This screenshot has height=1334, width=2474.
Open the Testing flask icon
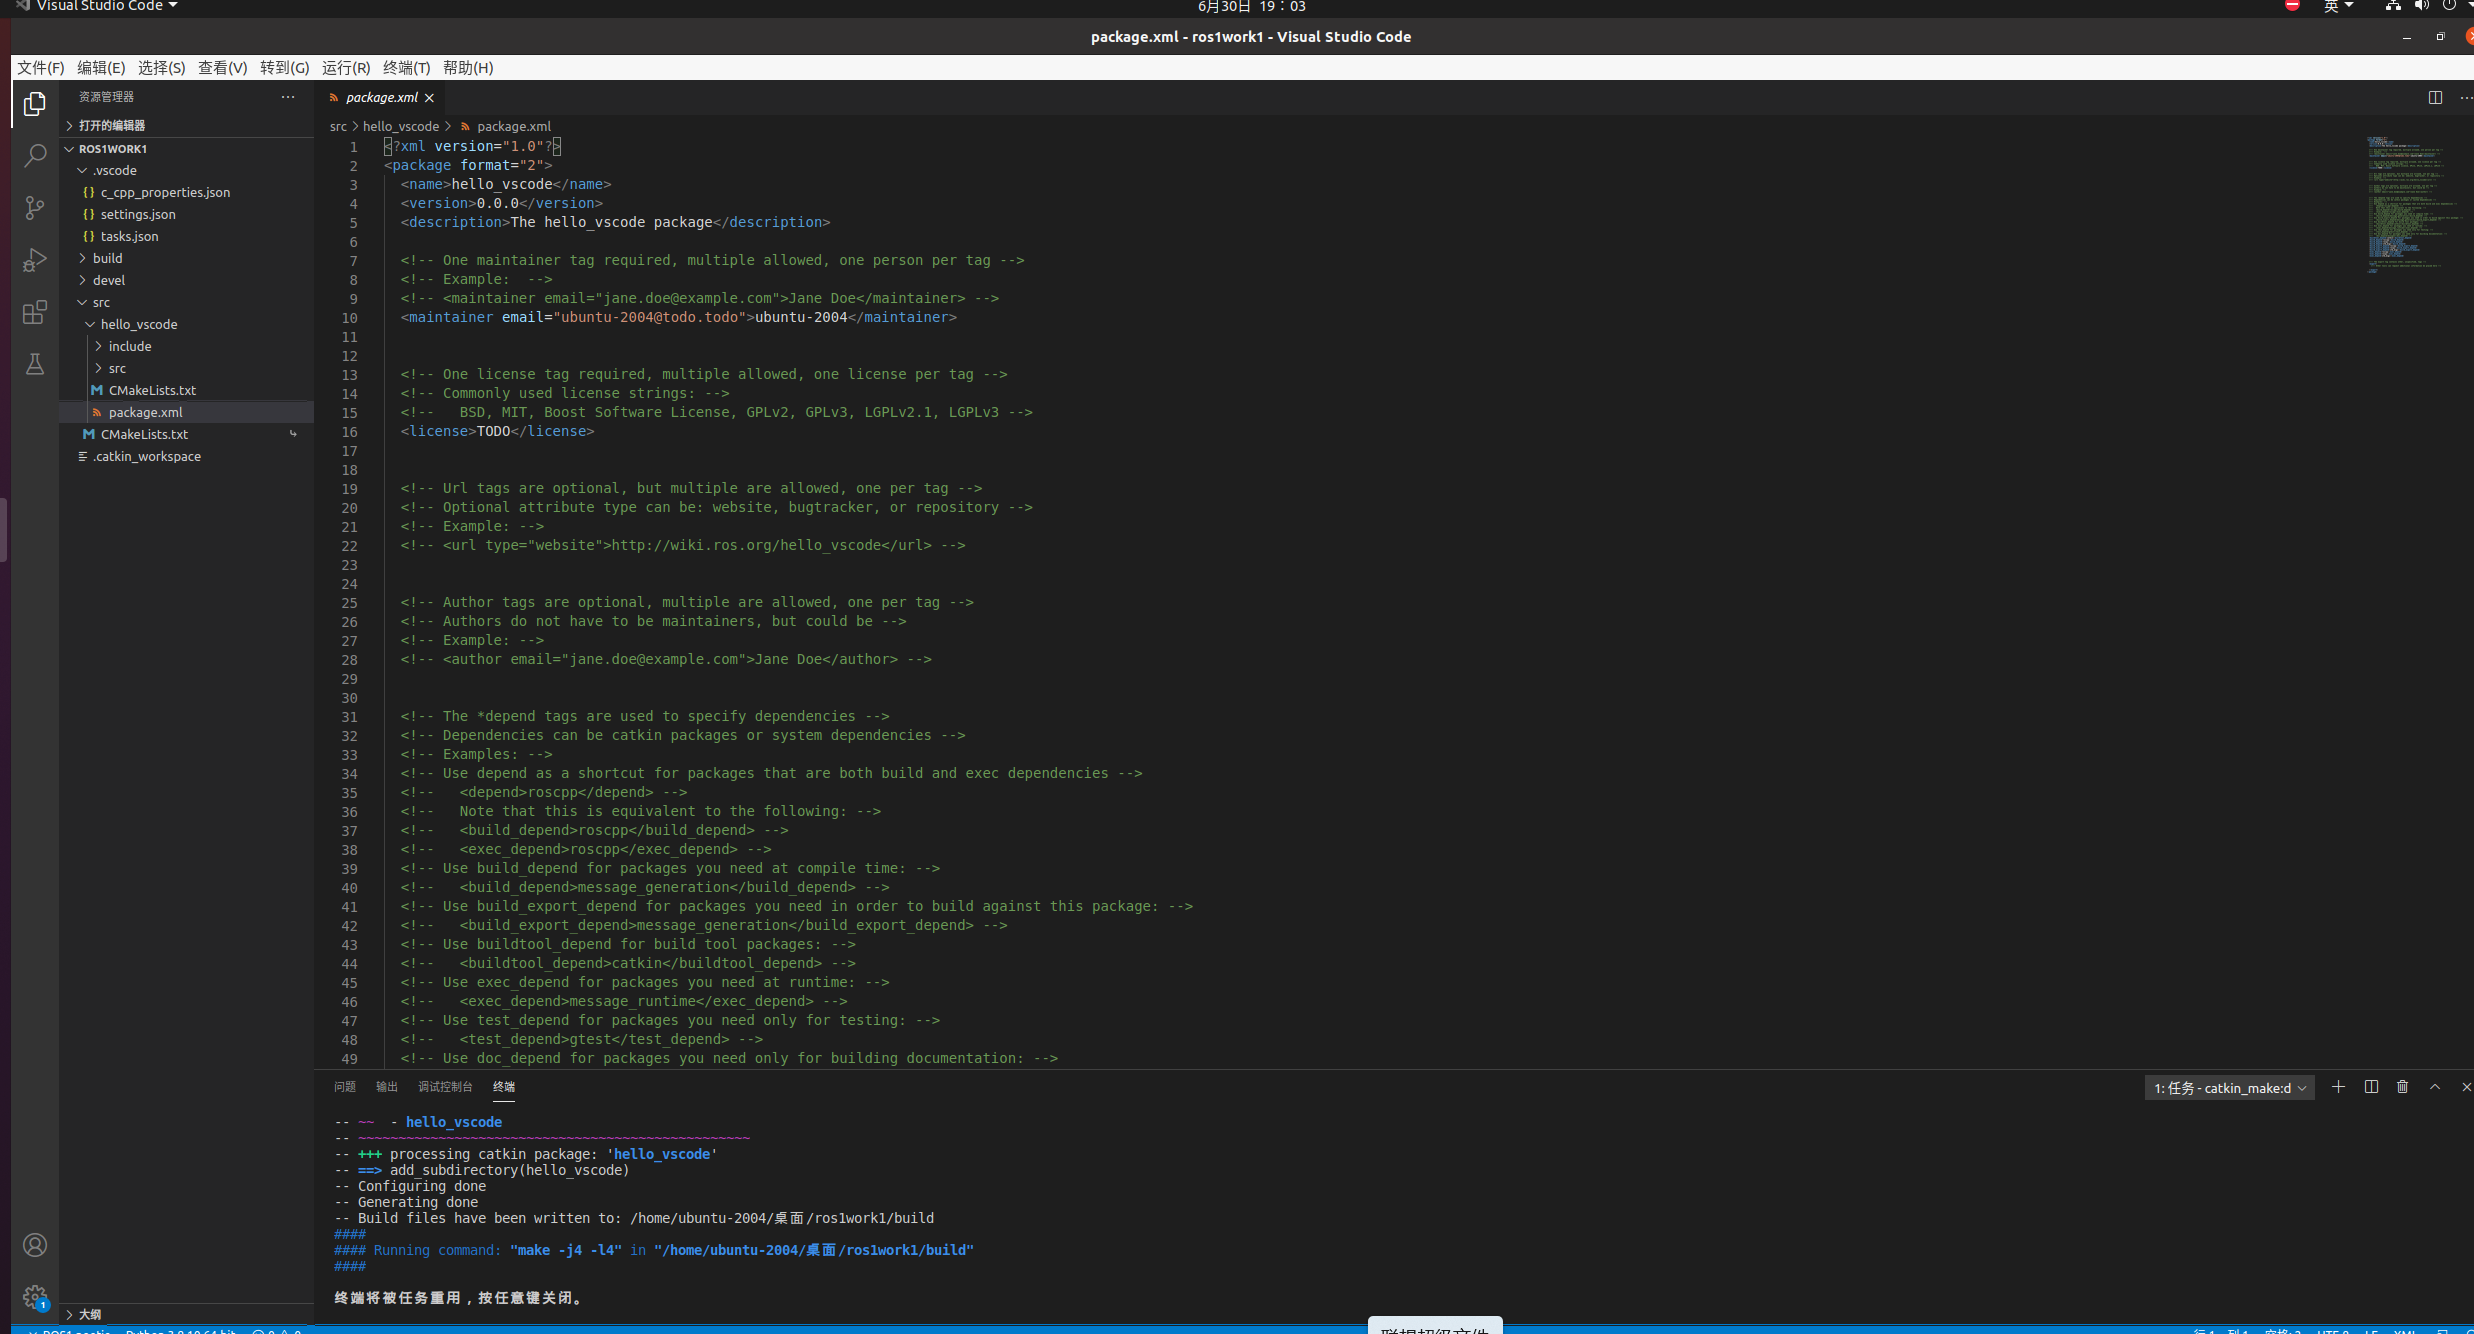pos(35,364)
